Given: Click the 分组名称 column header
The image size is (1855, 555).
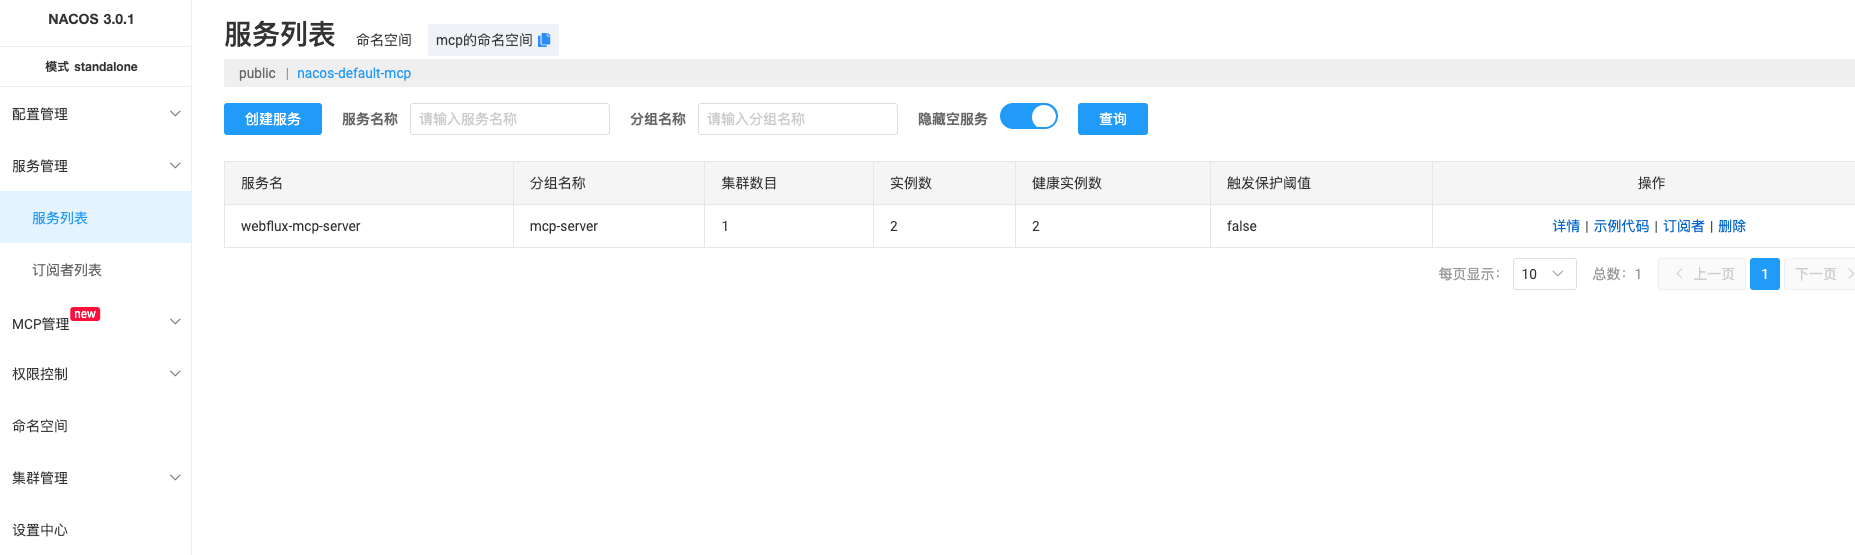Looking at the screenshot, I should (x=609, y=183).
